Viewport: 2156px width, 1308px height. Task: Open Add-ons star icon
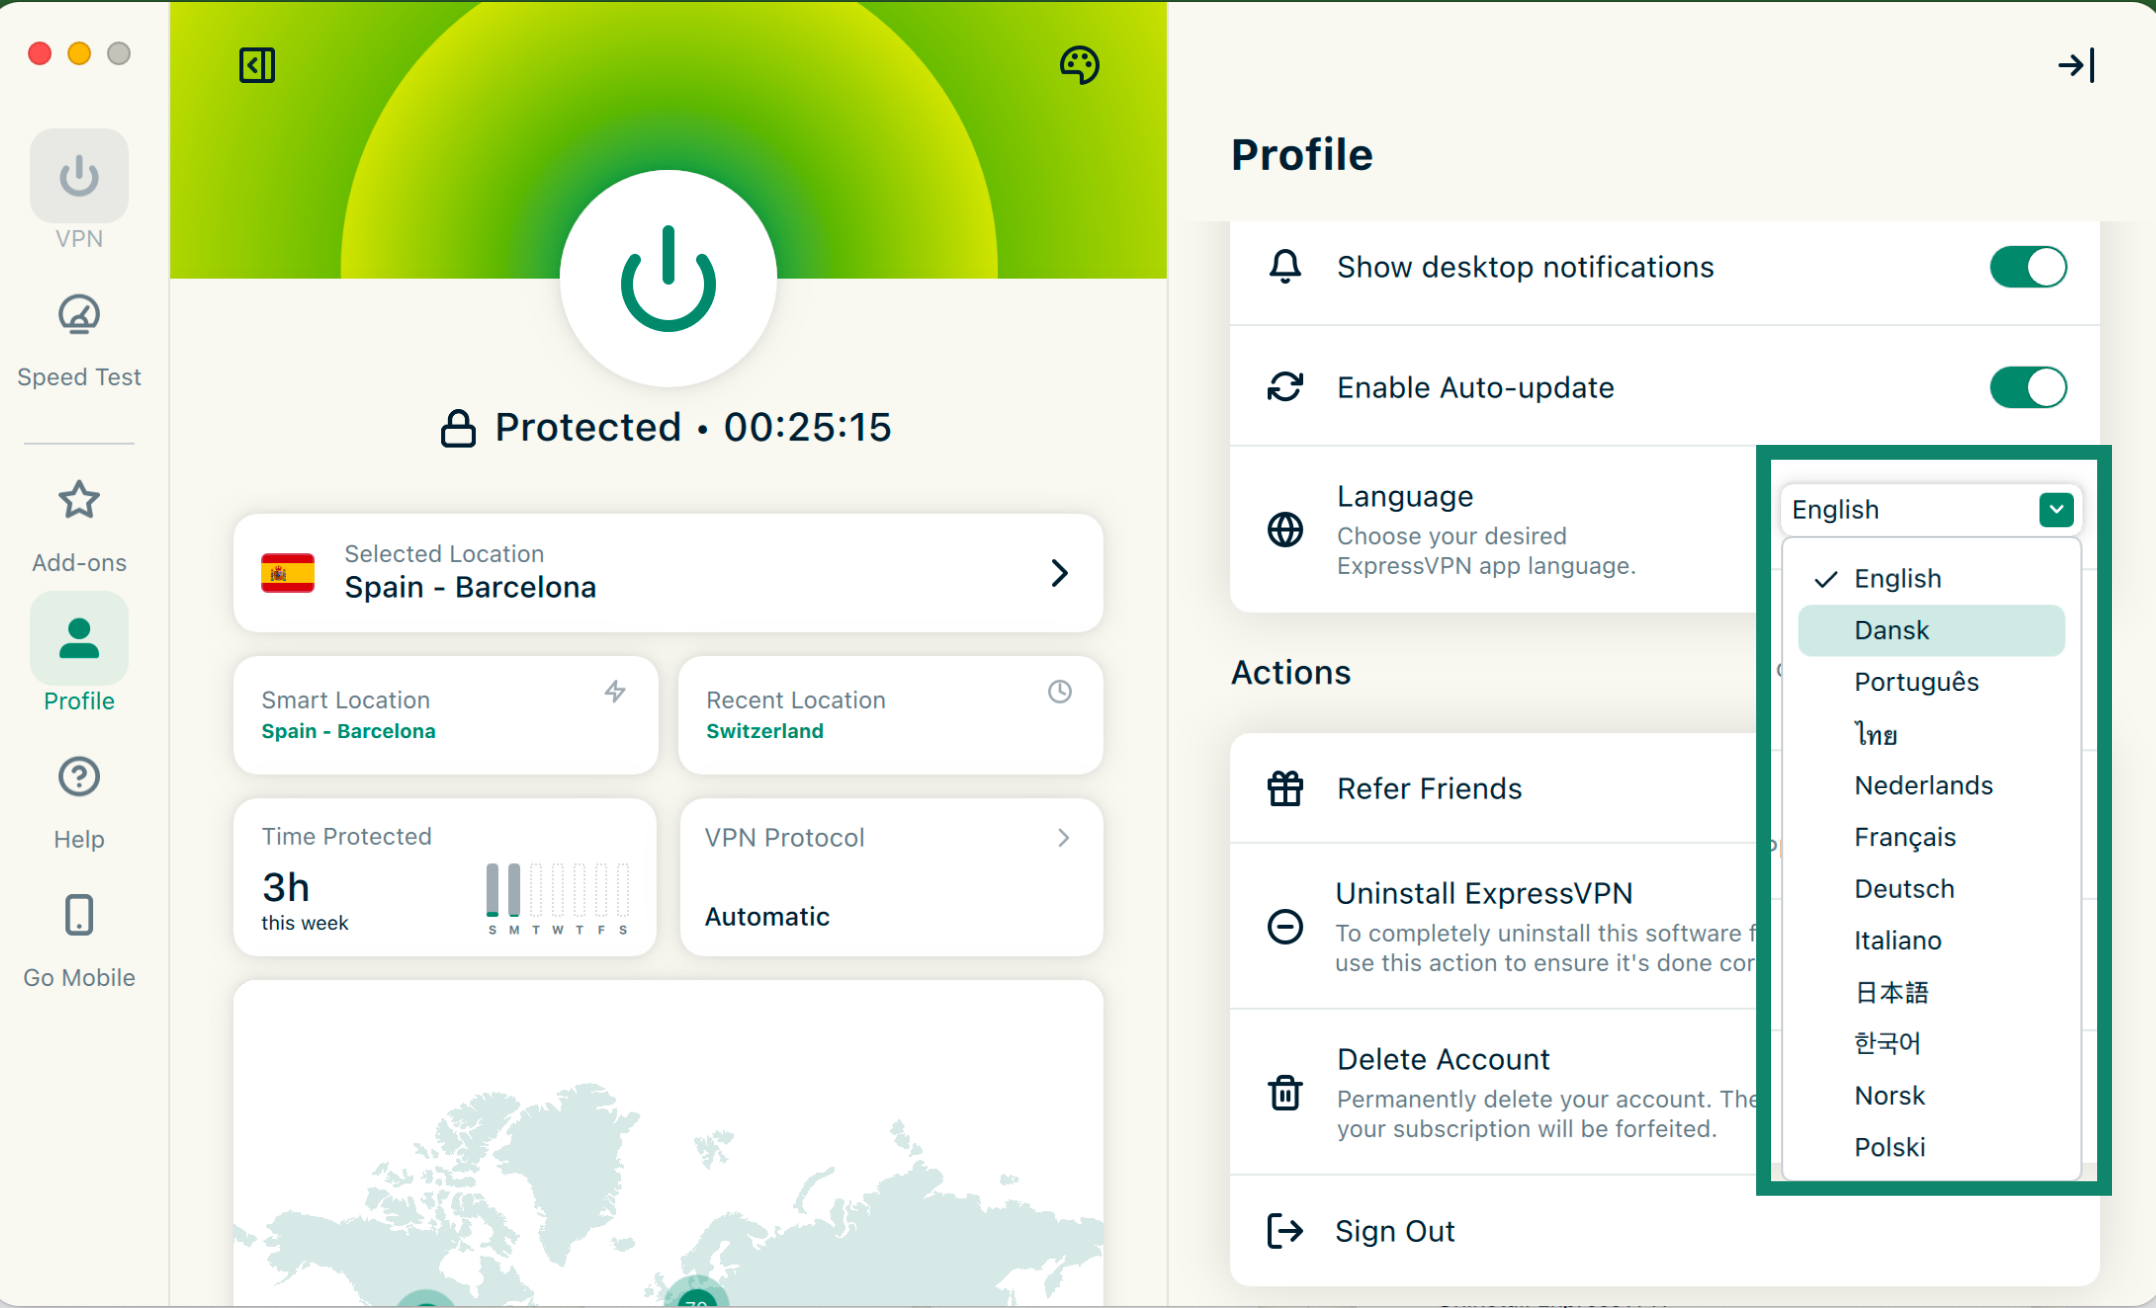click(79, 500)
